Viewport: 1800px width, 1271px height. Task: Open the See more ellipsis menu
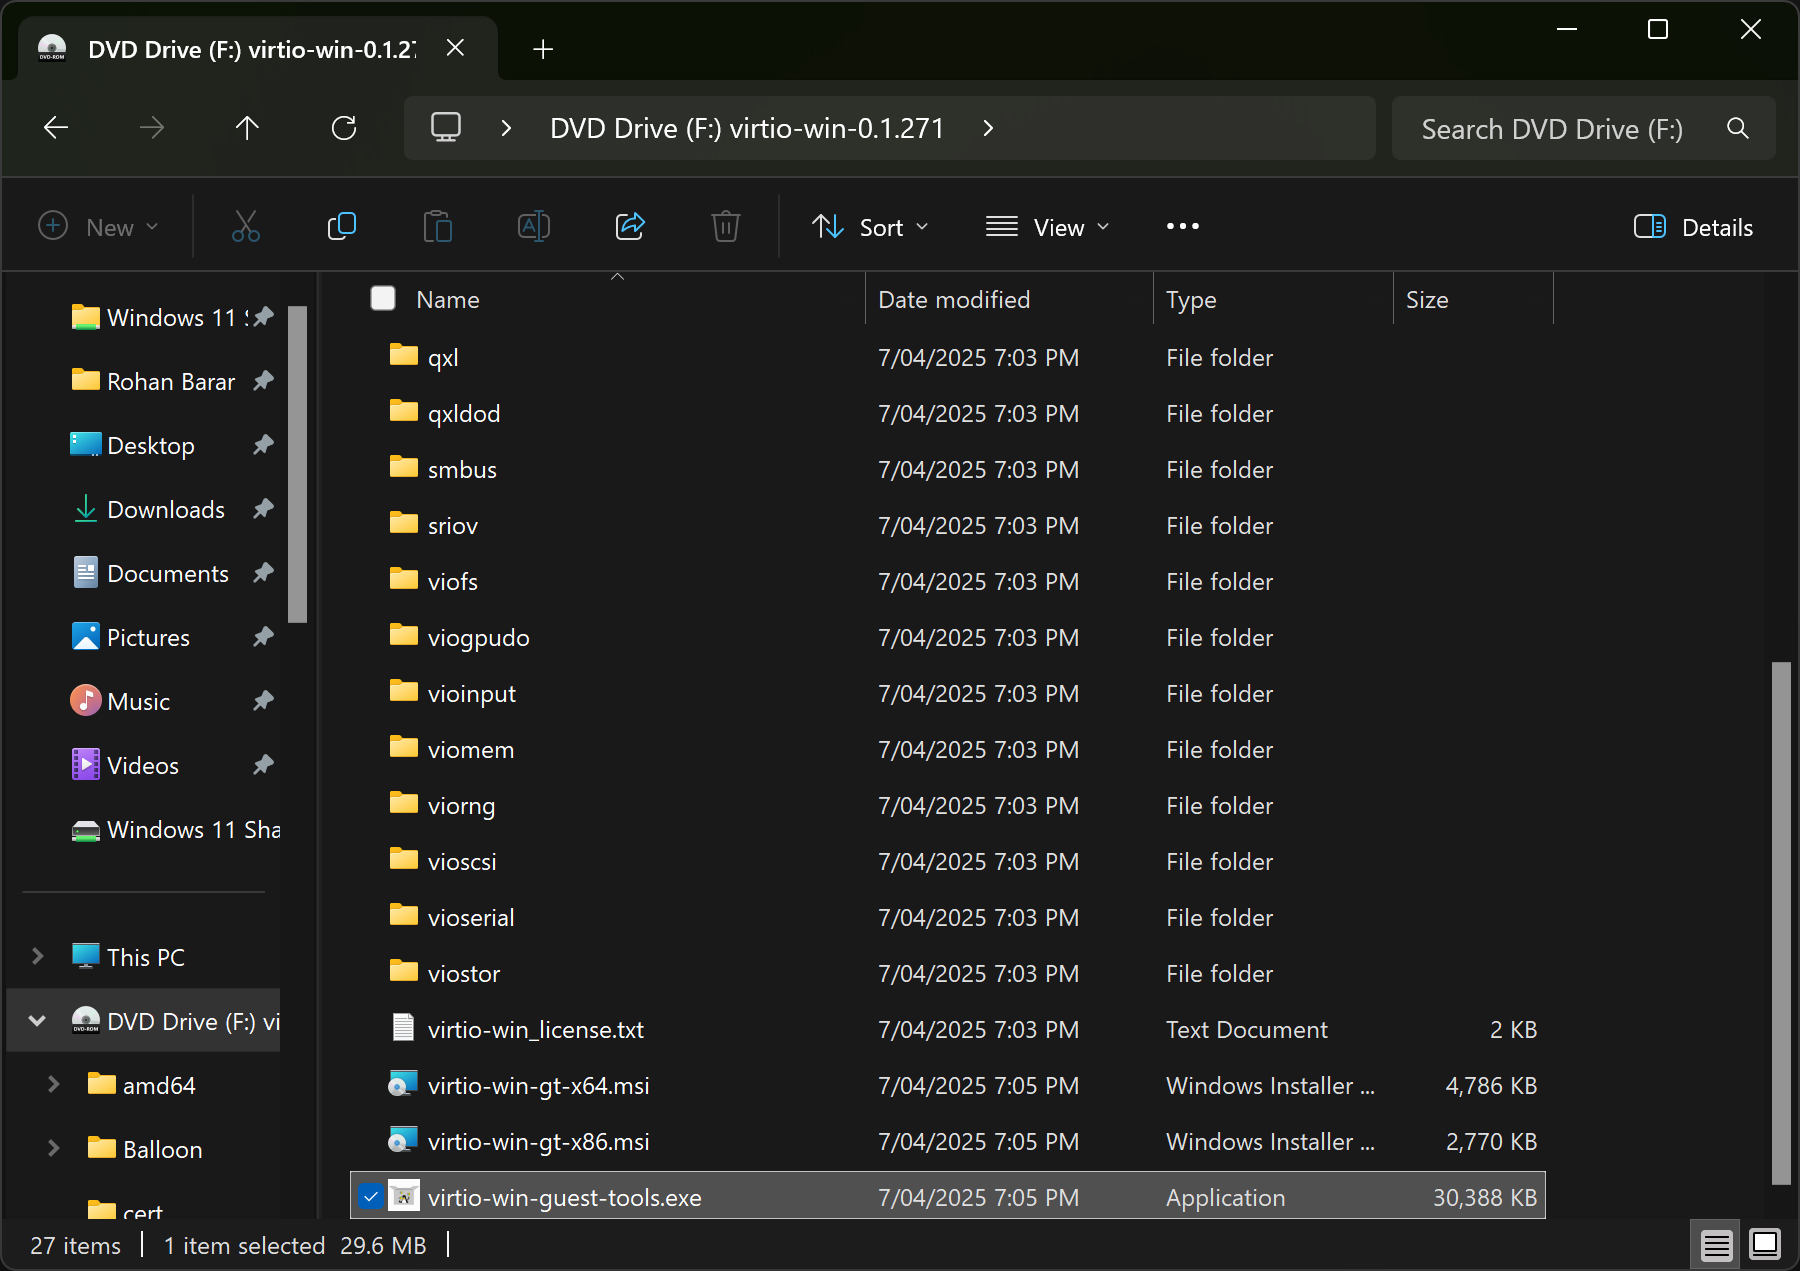pos(1182,227)
